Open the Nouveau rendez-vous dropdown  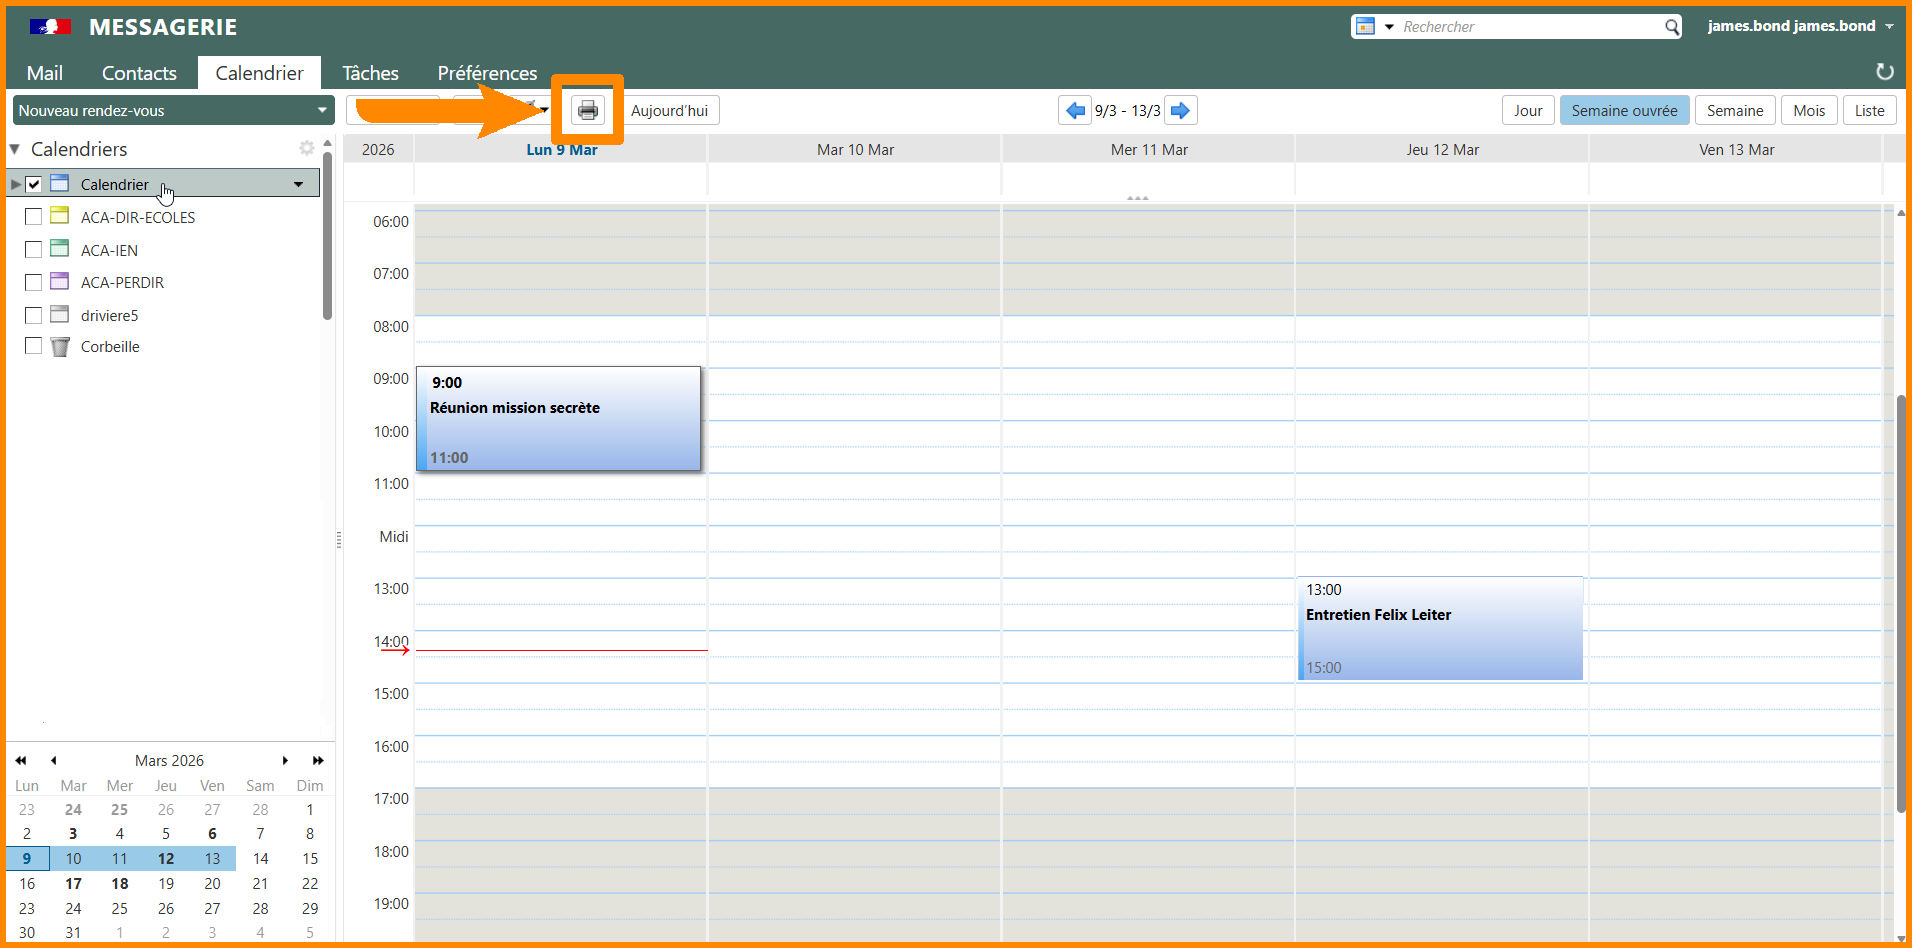pos(322,110)
